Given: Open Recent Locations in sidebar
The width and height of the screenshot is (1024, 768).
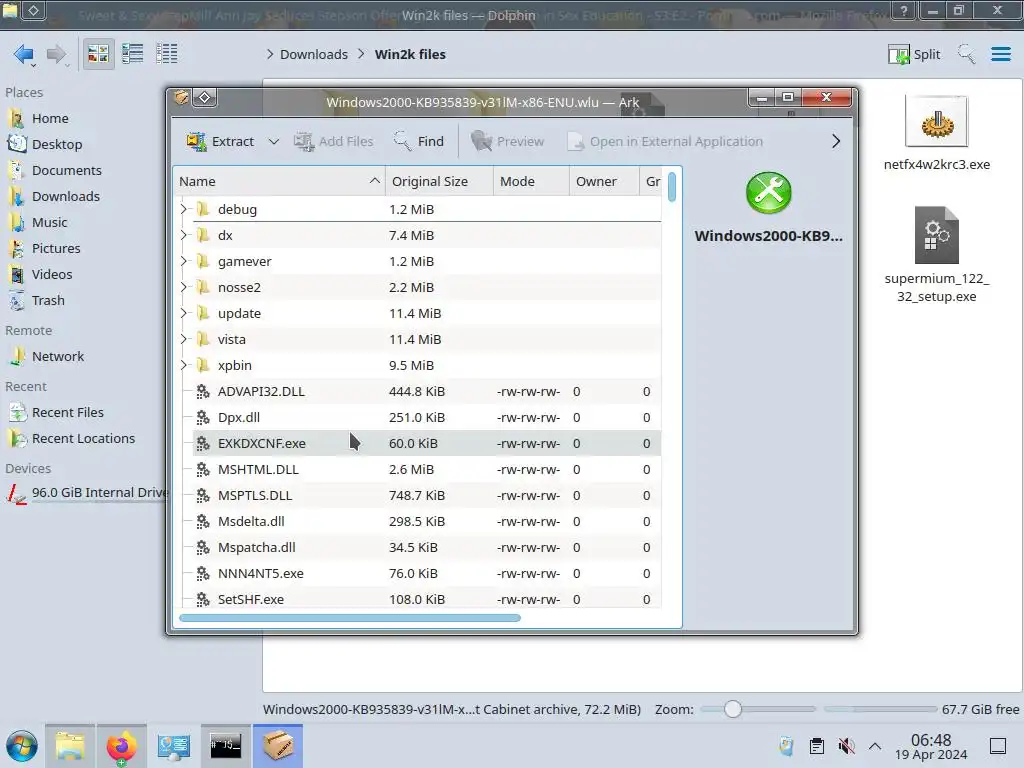Looking at the screenshot, I should point(82,439).
